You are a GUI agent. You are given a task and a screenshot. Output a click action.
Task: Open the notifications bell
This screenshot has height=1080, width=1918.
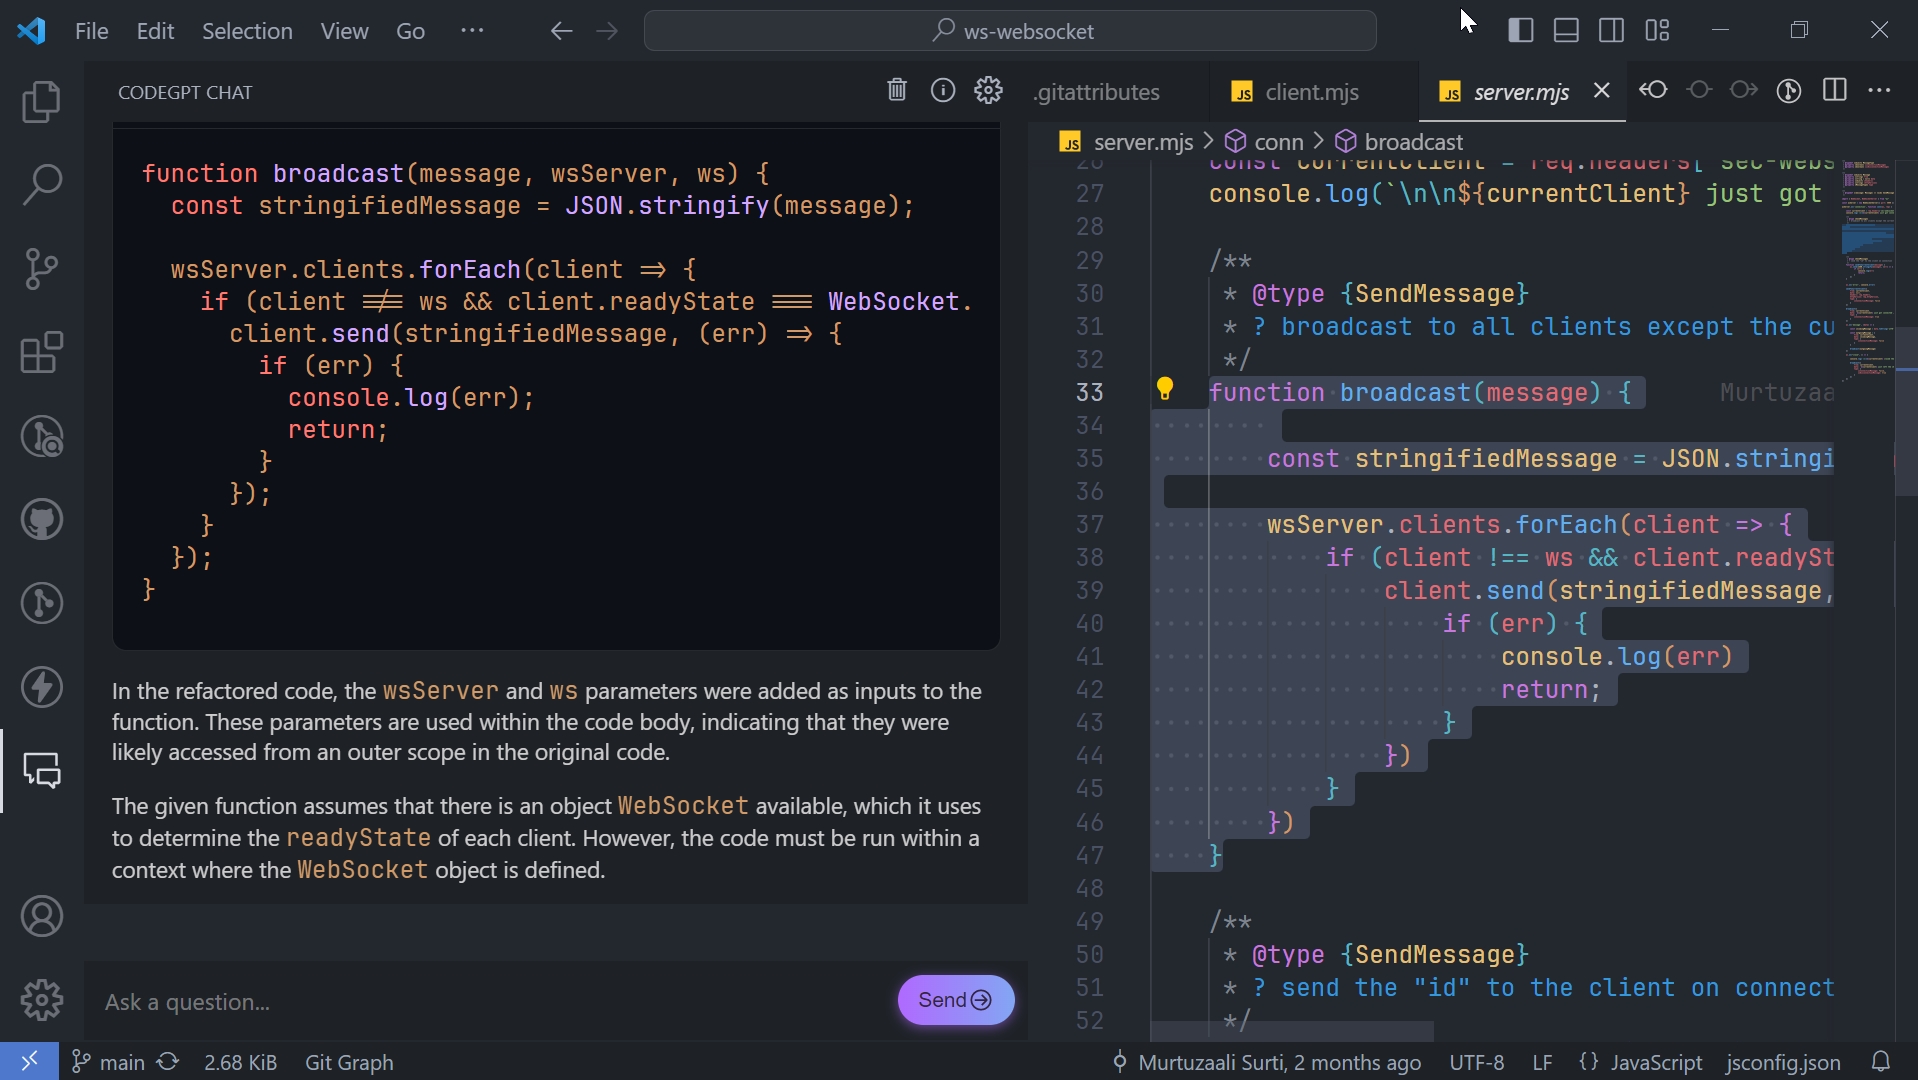[1882, 1062]
